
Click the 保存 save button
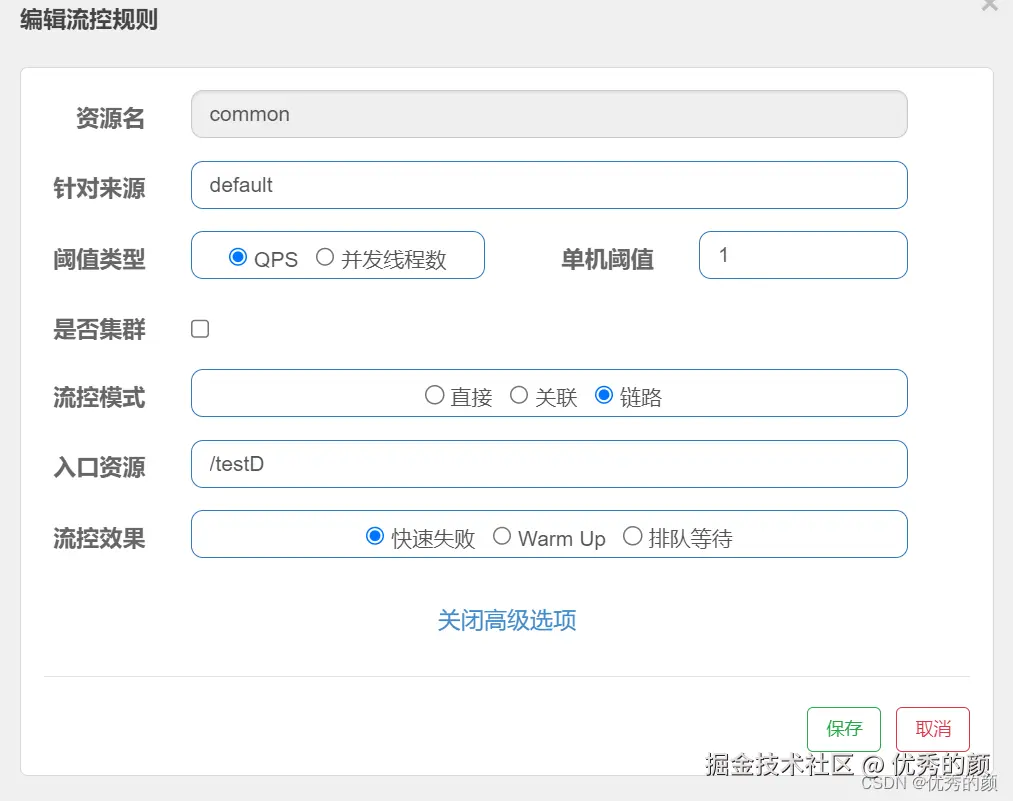843,729
